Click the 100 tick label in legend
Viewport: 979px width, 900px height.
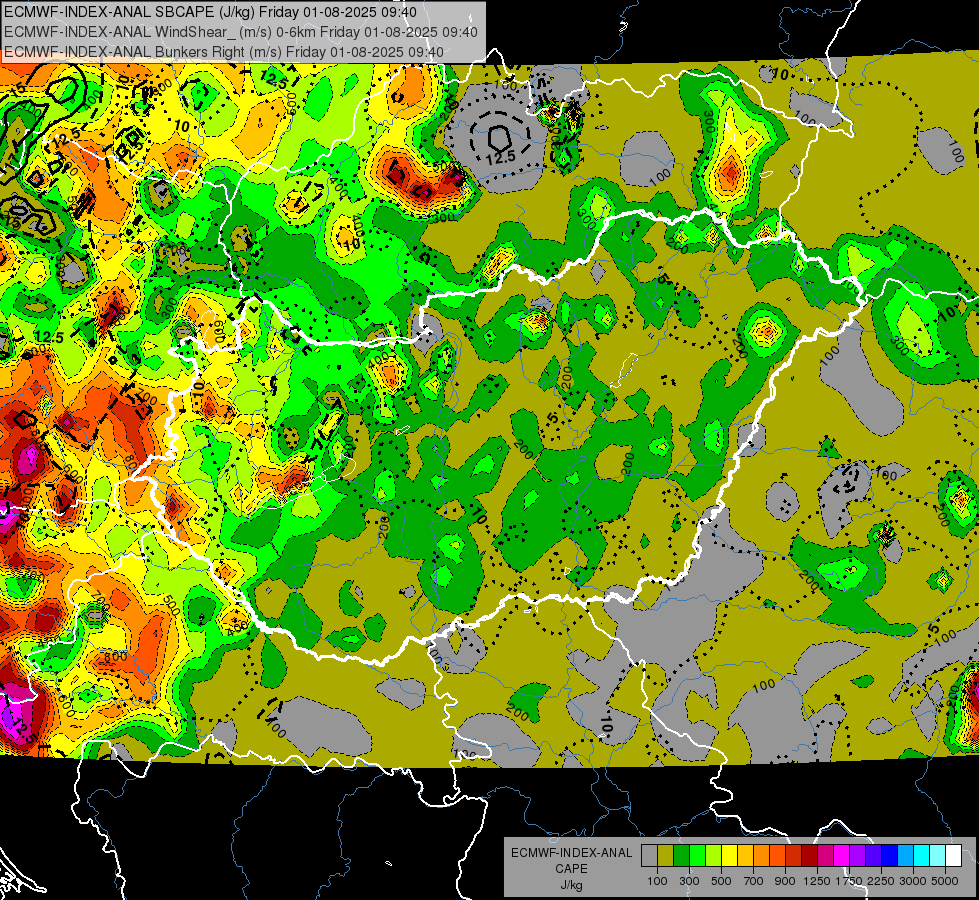[657, 881]
